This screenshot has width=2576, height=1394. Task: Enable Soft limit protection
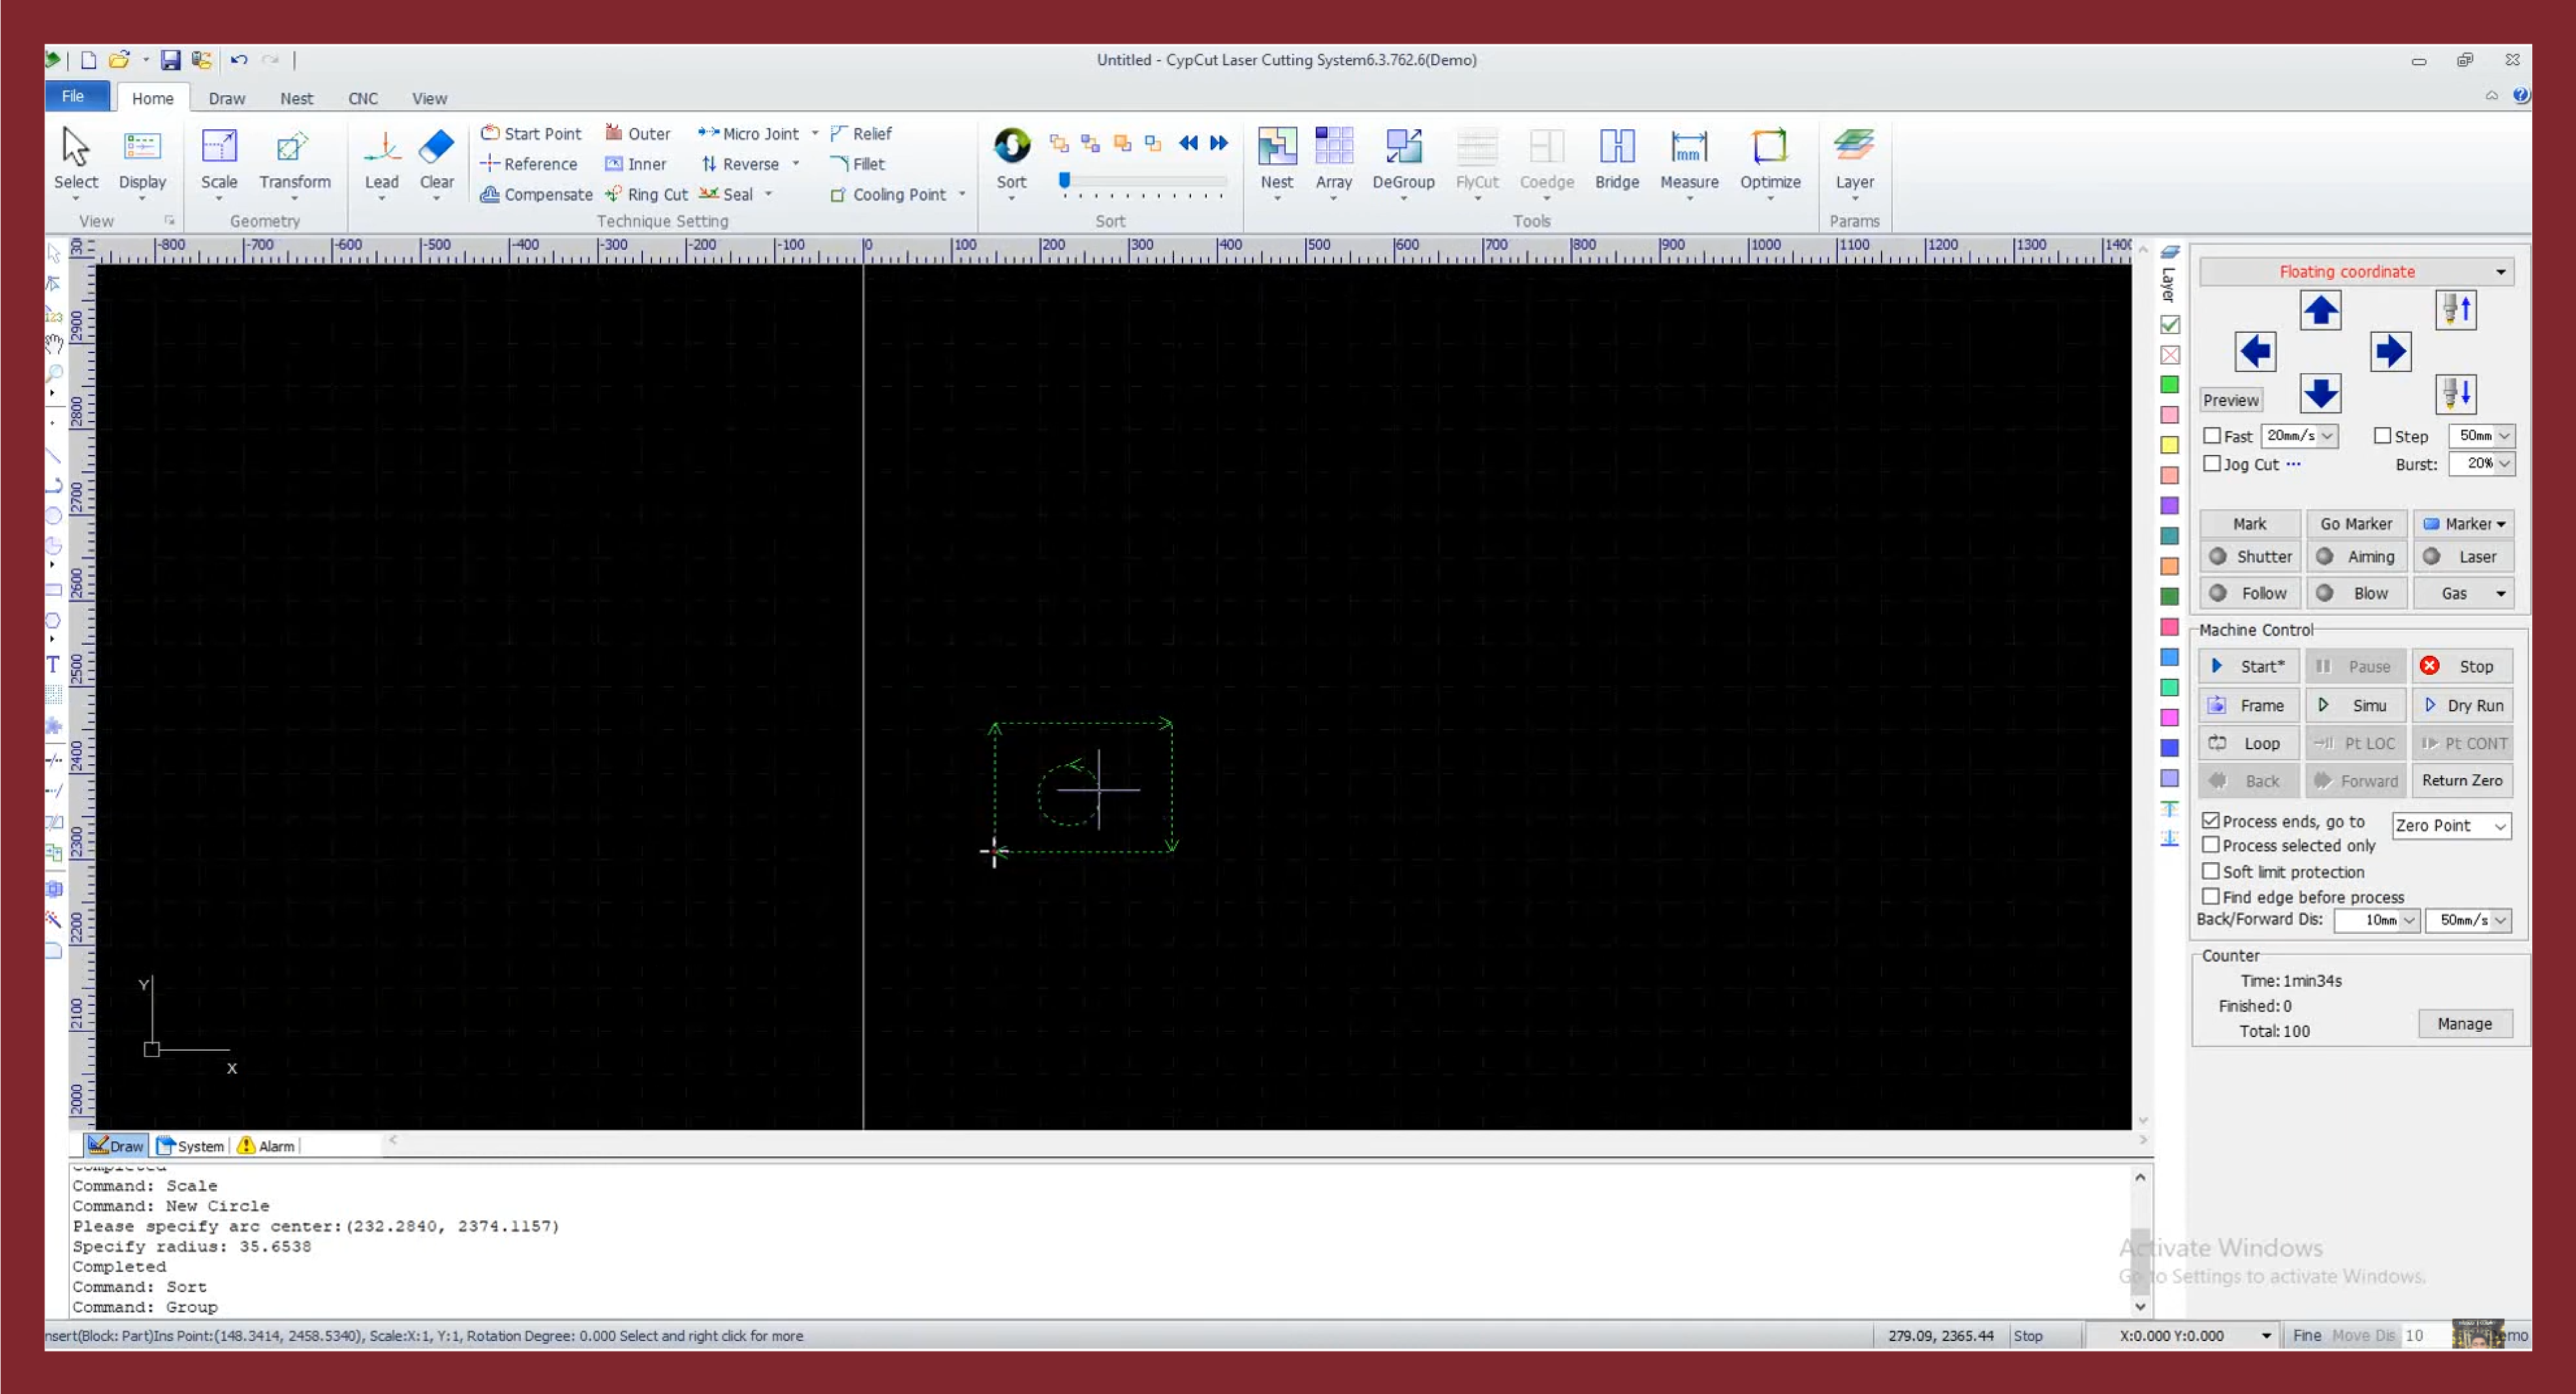pos(2211,871)
